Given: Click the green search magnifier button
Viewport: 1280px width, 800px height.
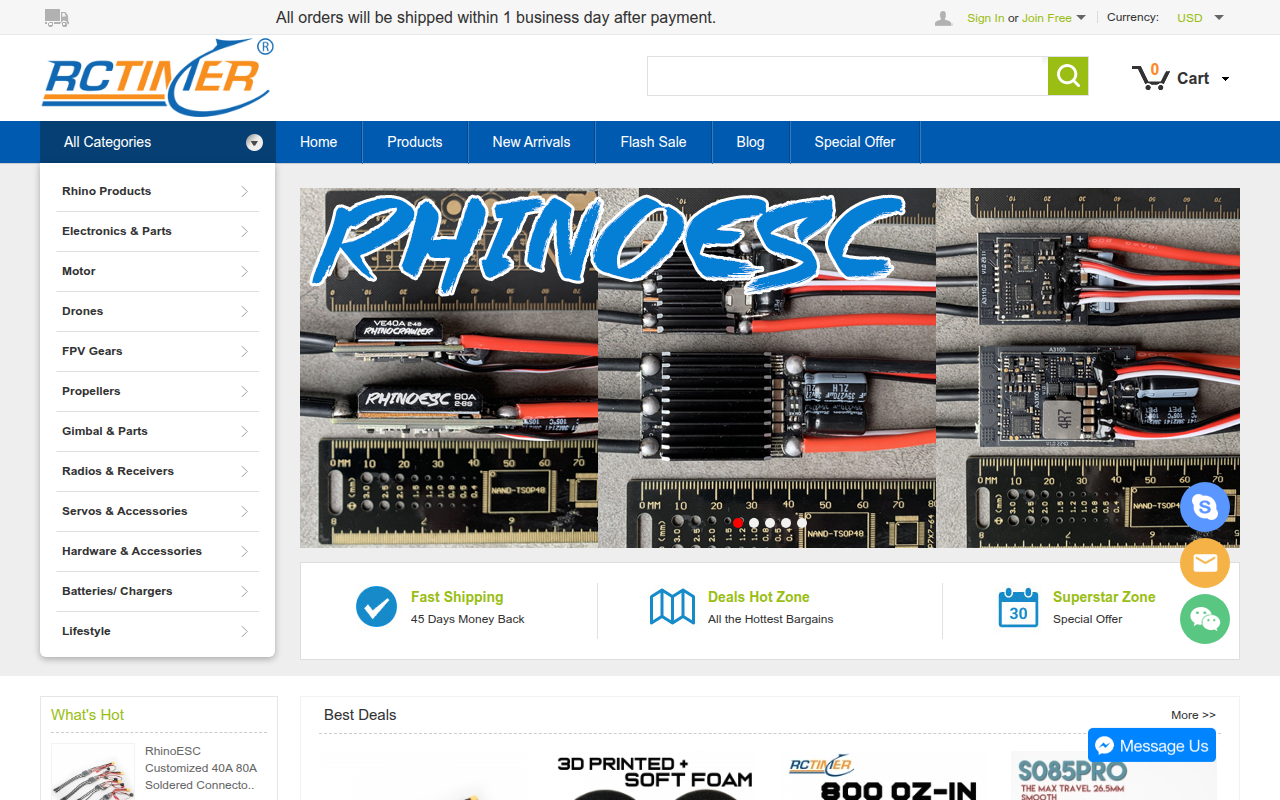Looking at the screenshot, I should pyautogui.click(x=1068, y=76).
